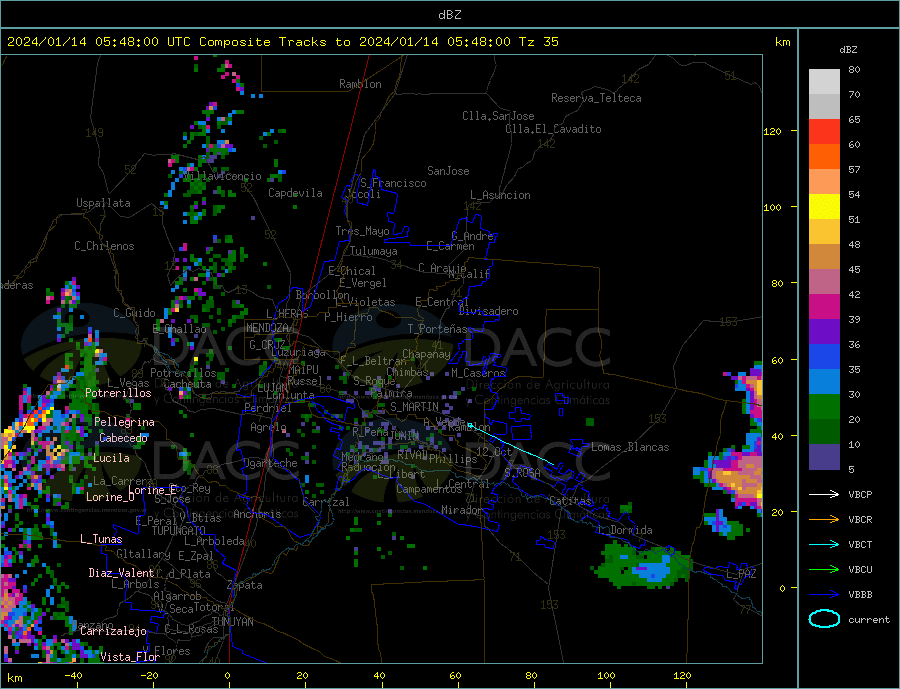Click the MENDOZA city label on the map
Screen dimensions: 900x689
(x=268, y=327)
